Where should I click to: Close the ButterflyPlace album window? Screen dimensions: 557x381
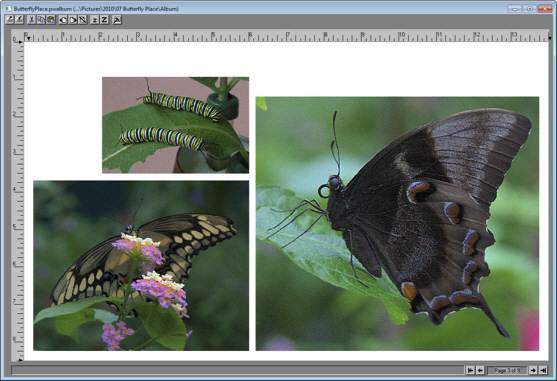[545, 8]
